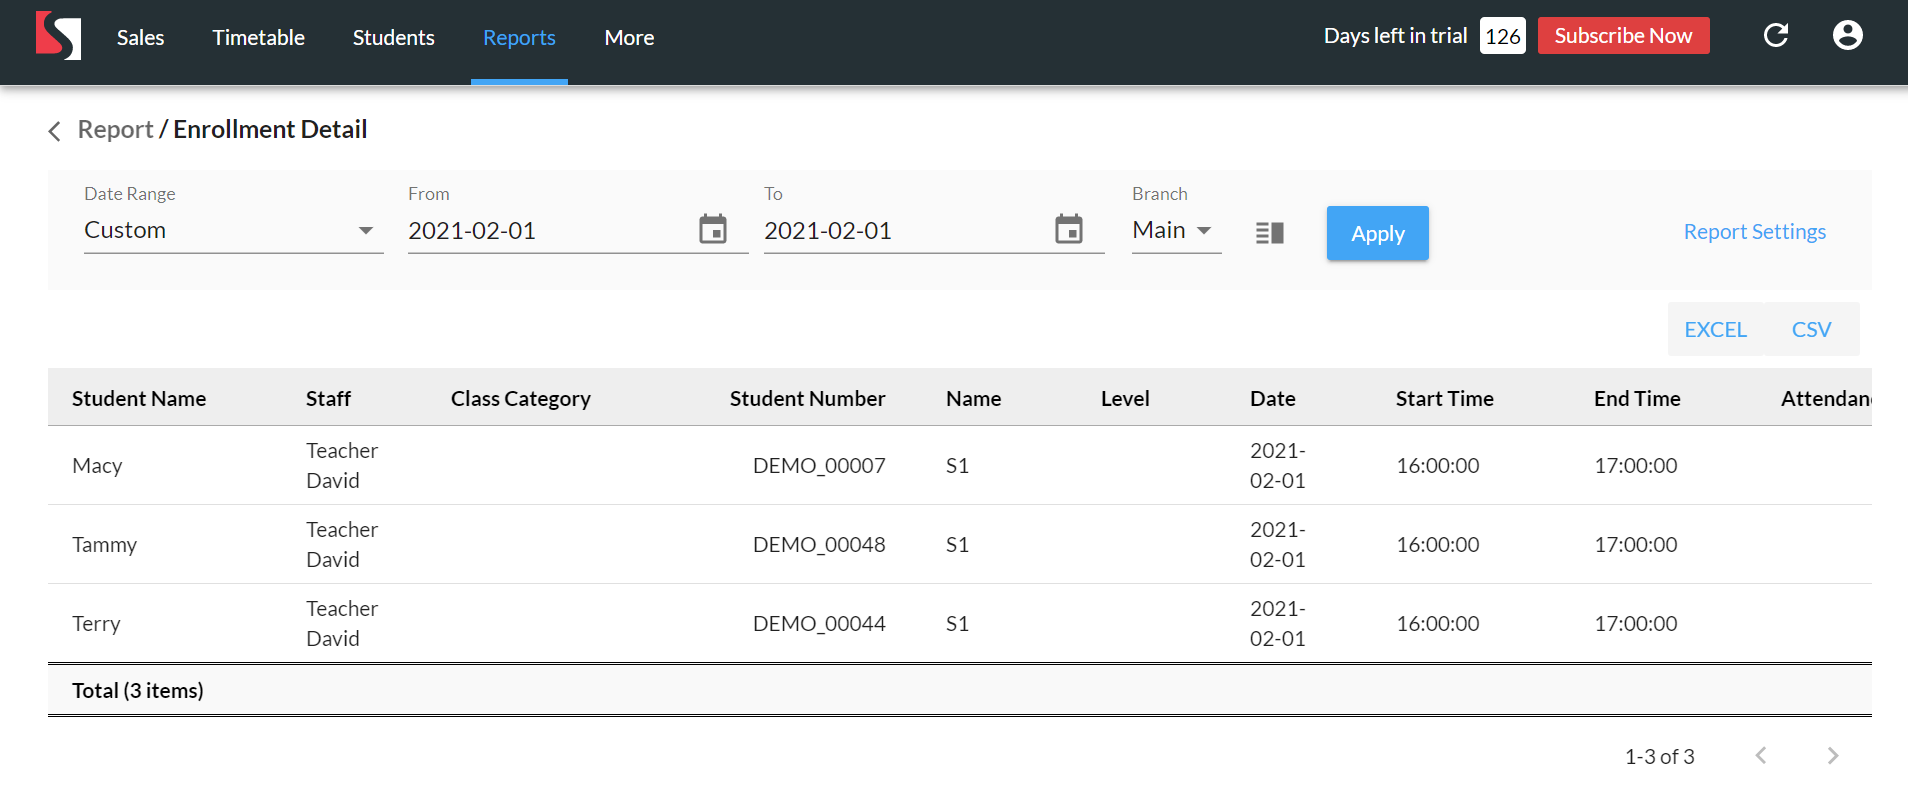Click the app logo in the header

[58, 36]
